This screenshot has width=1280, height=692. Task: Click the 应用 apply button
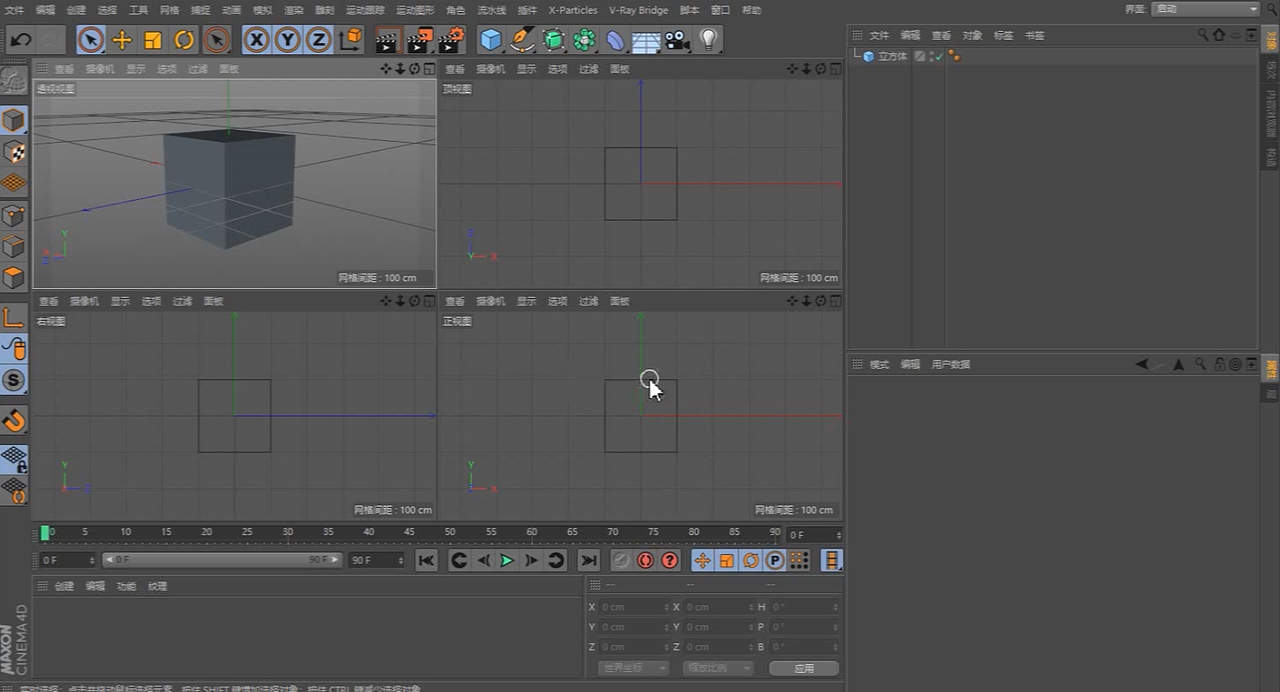point(804,668)
